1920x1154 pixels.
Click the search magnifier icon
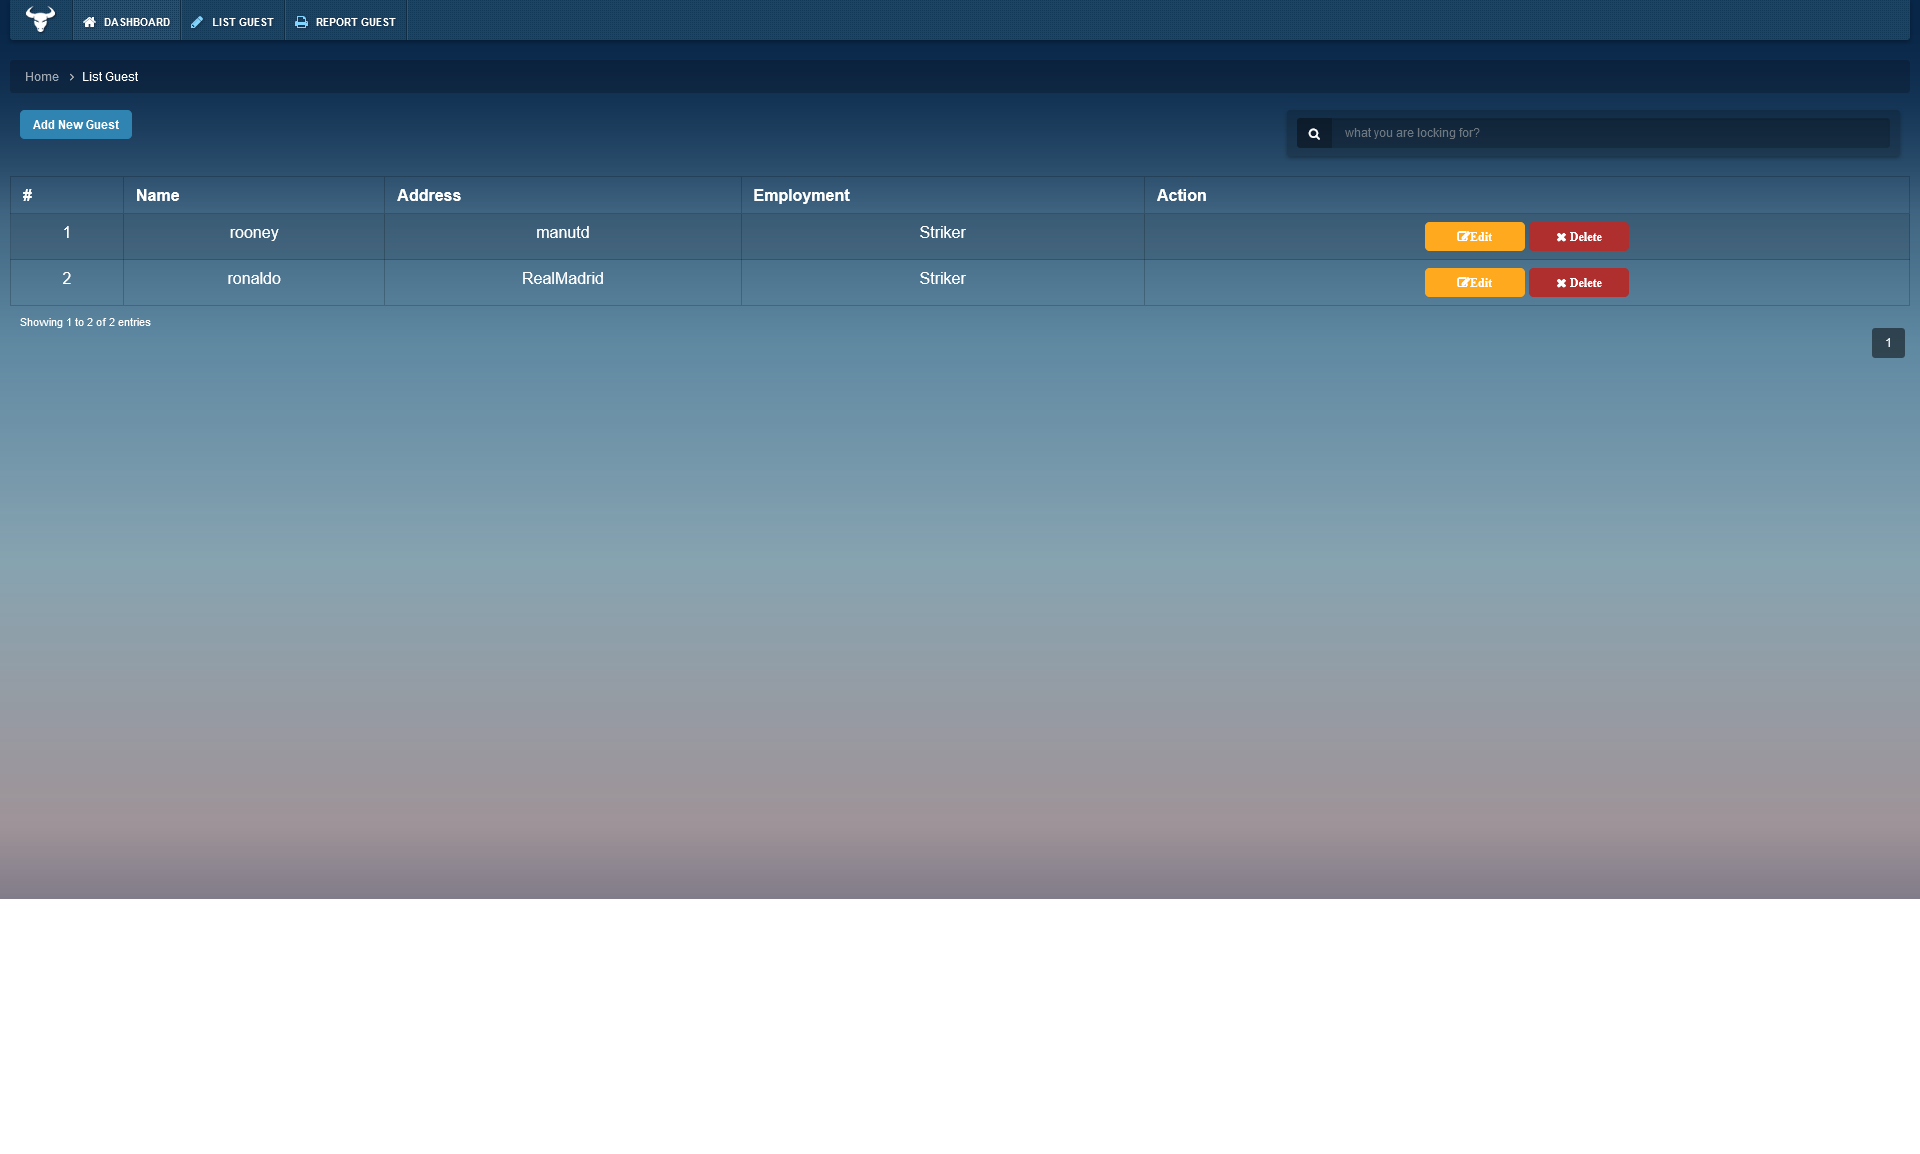1314,133
